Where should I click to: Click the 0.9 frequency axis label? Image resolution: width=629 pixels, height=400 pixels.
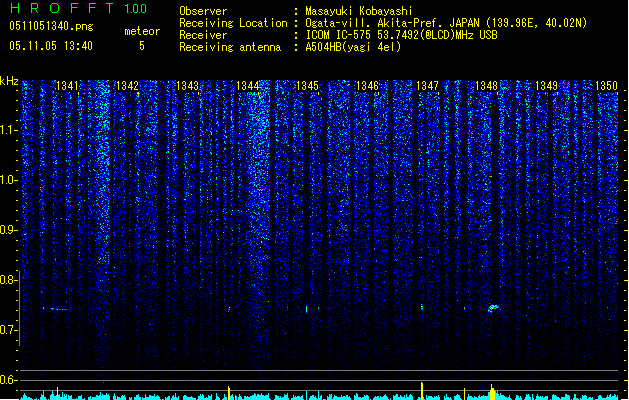(x=8, y=230)
